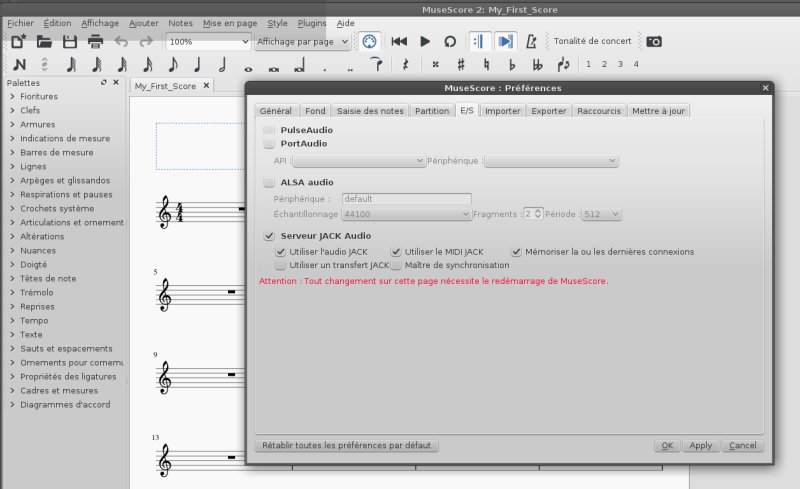The width and height of the screenshot is (800, 489).
Task: Check Utiliser un transfert JACK
Action: pyautogui.click(x=280, y=265)
